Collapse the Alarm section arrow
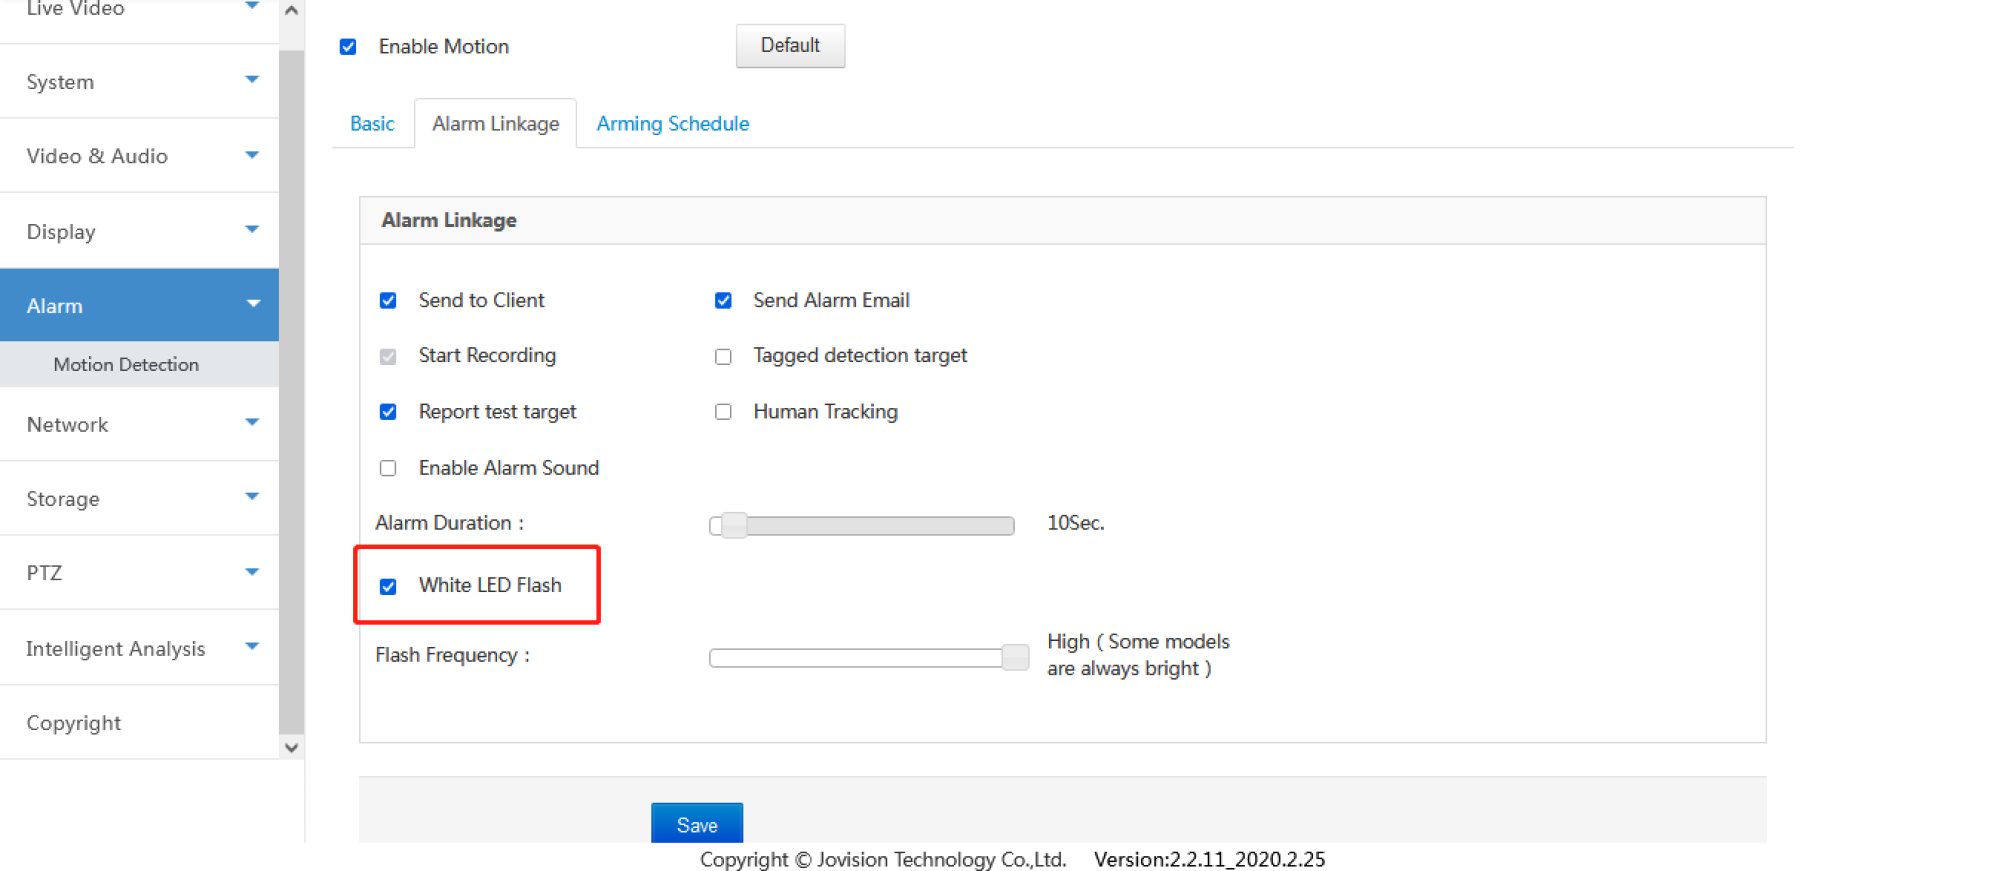The height and width of the screenshot is (871, 2000). (253, 304)
